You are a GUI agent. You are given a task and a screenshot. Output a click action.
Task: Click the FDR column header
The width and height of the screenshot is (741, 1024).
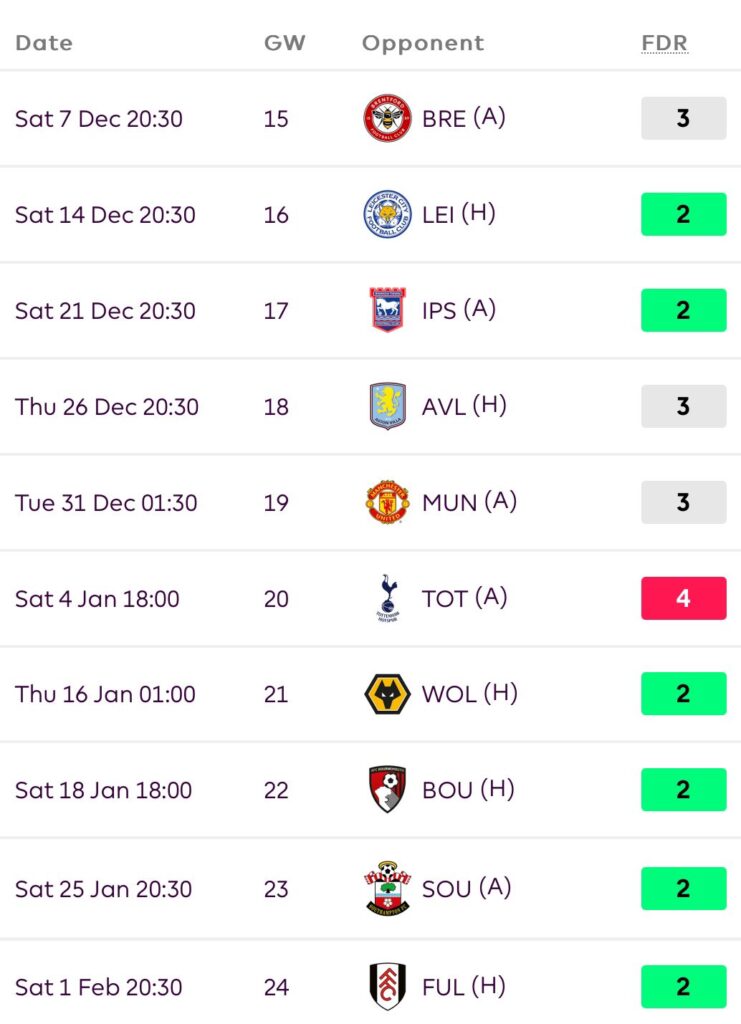[664, 43]
